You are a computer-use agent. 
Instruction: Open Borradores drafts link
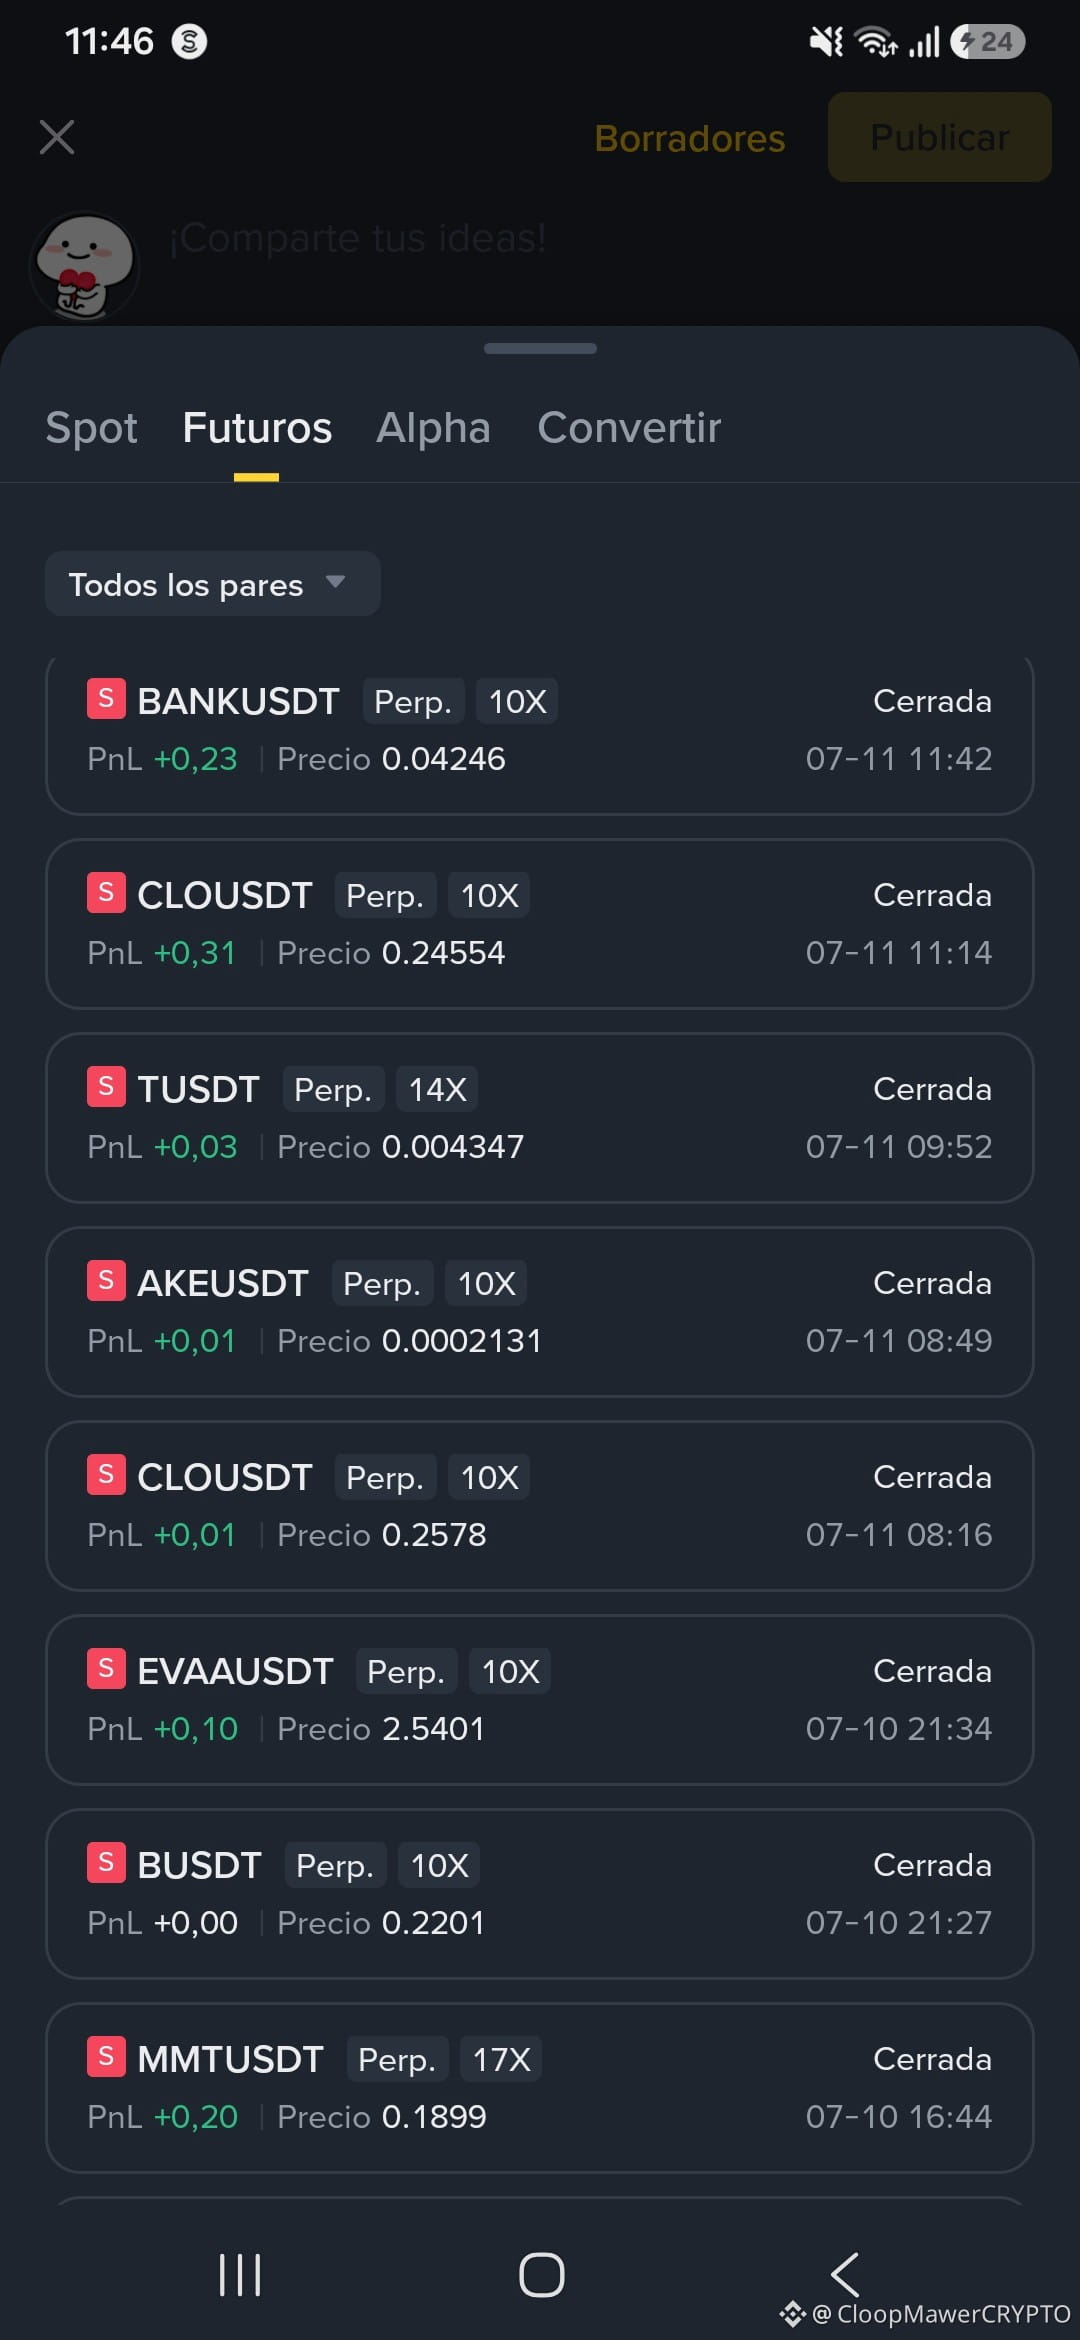(690, 138)
